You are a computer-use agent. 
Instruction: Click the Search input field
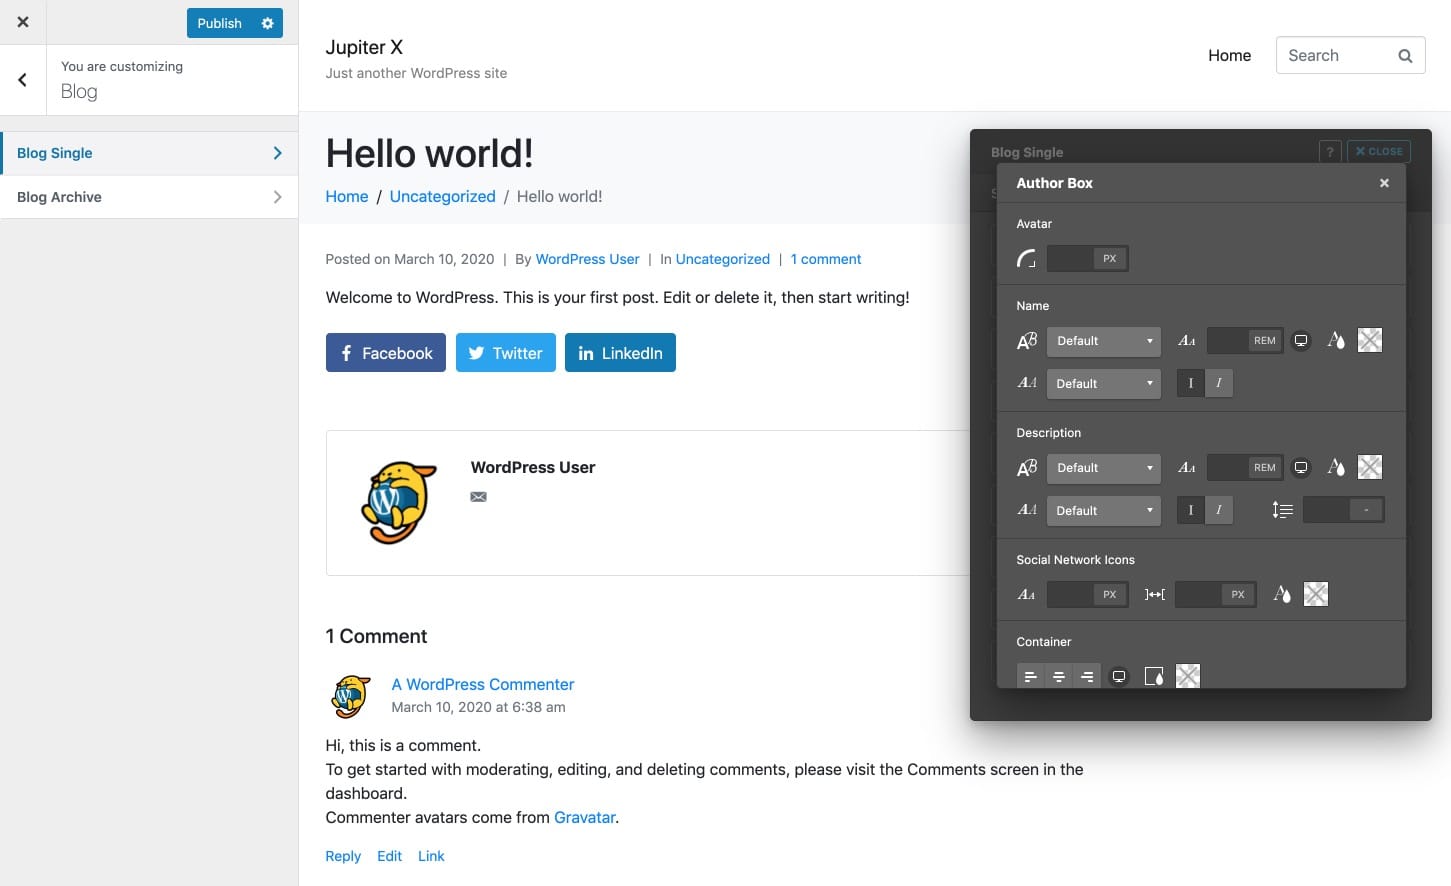1350,56
